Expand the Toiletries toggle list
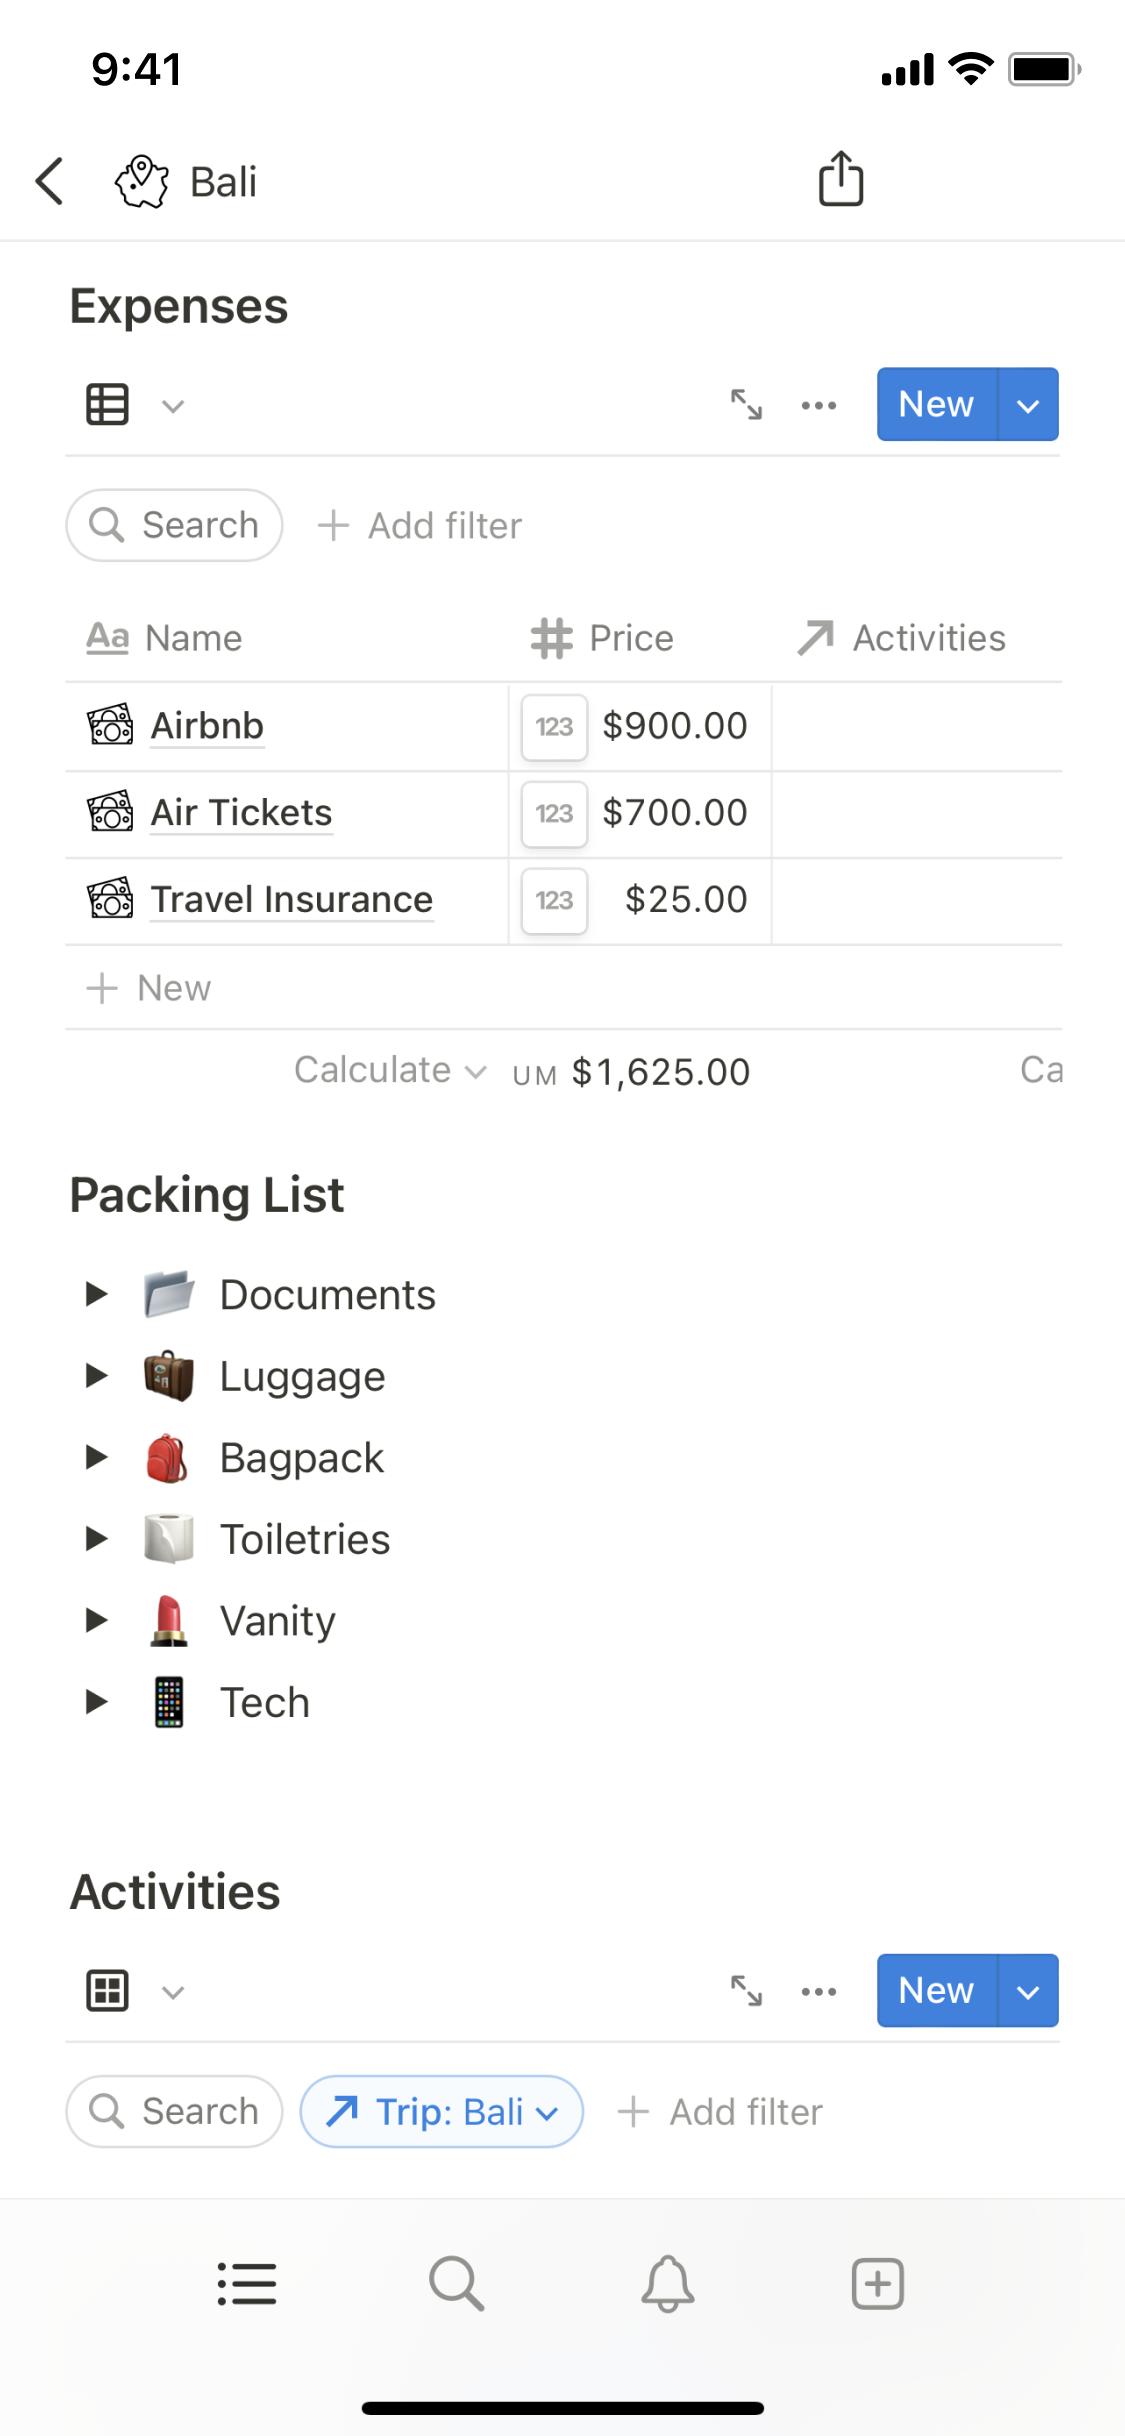Image resolution: width=1125 pixels, height=2436 pixels. (96, 1539)
